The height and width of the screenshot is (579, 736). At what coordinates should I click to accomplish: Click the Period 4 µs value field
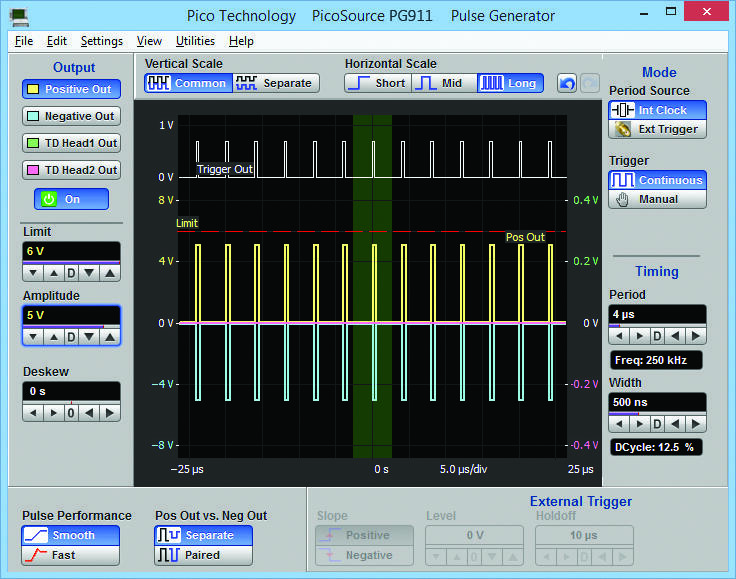click(657, 313)
